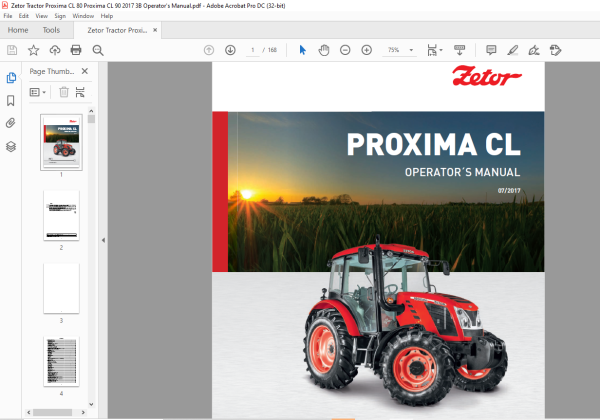The width and height of the screenshot is (600, 420).
Task: Click the thumbnails horizontal scrollbar thumb
Action: [x=52, y=412]
